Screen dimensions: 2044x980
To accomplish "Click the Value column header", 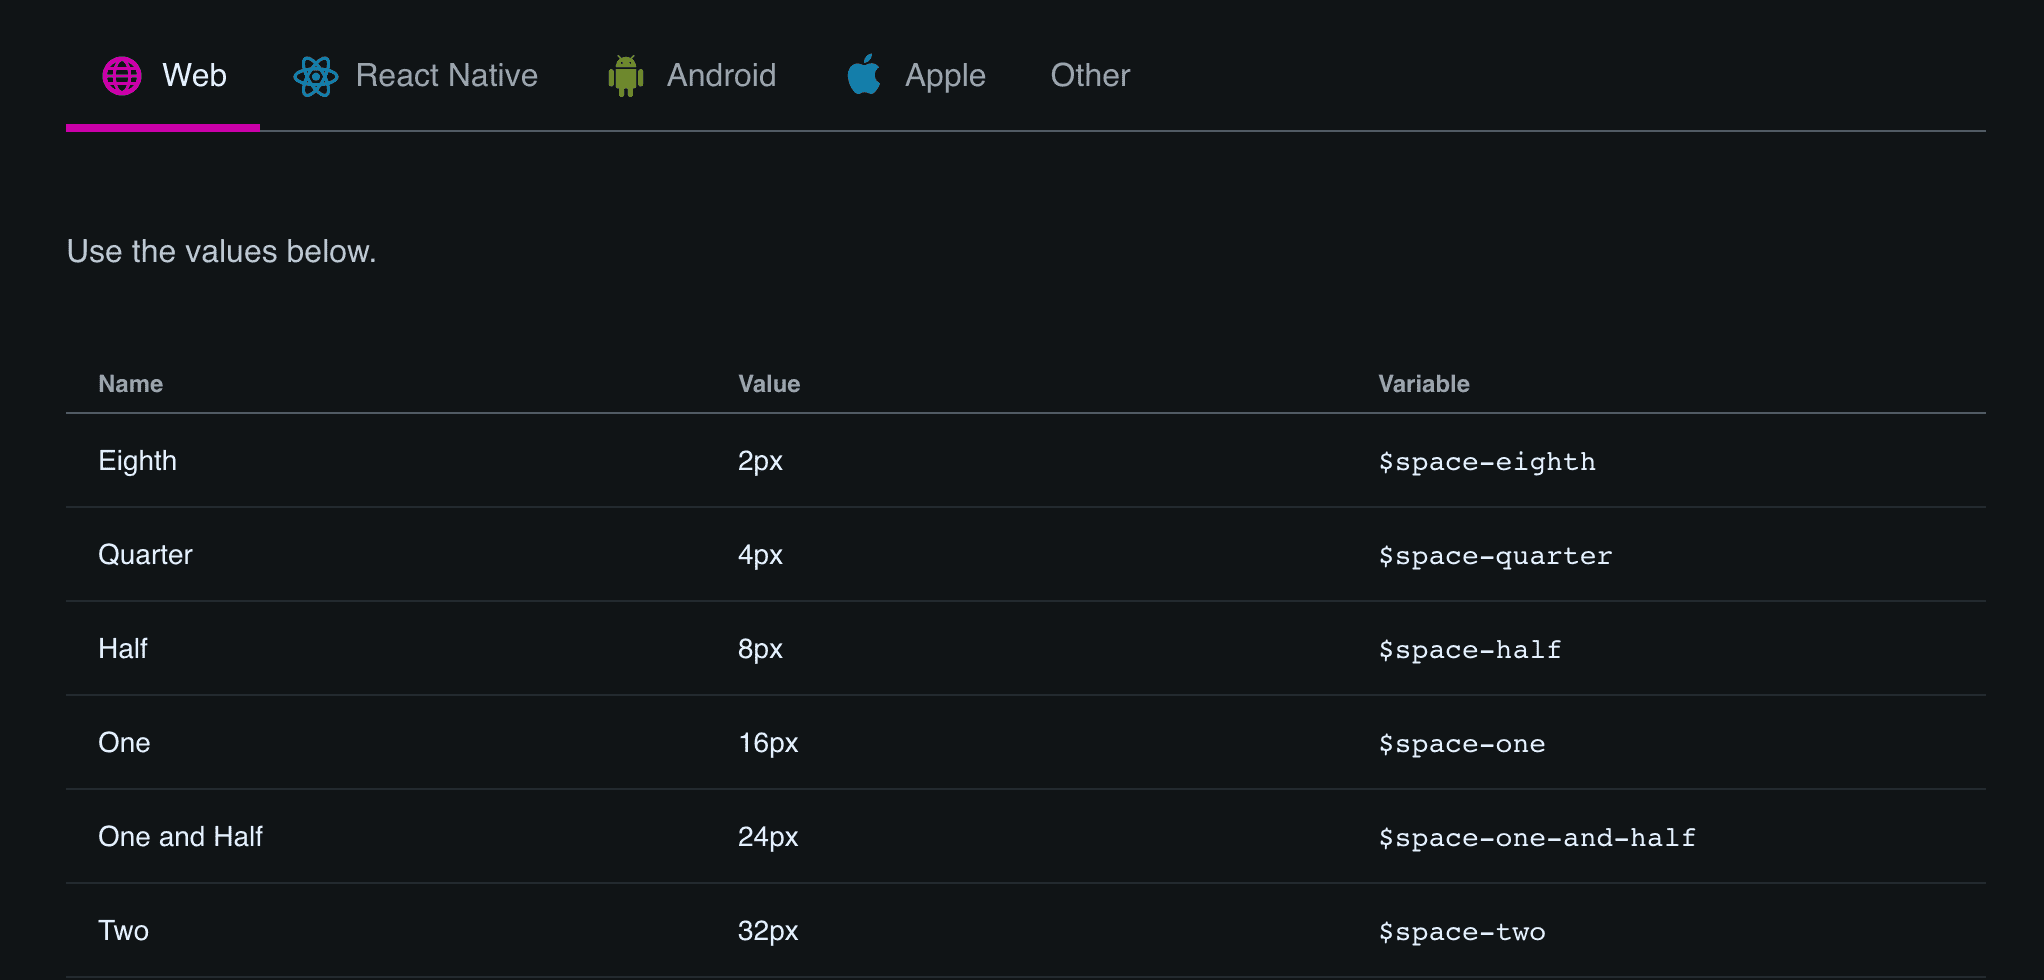I will pos(768,384).
